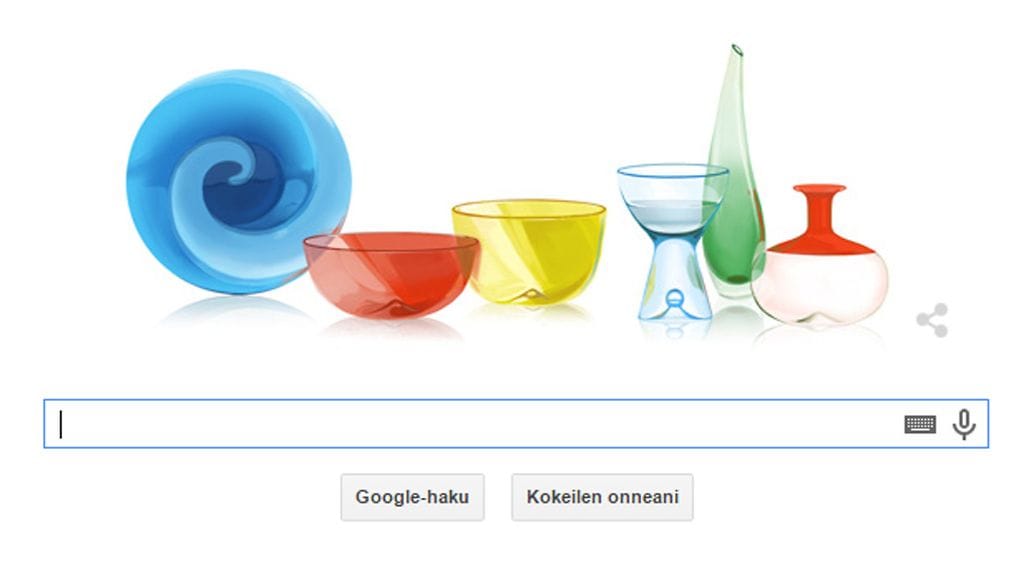
Task: Click the red neck of the round bottle
Action: [819, 209]
